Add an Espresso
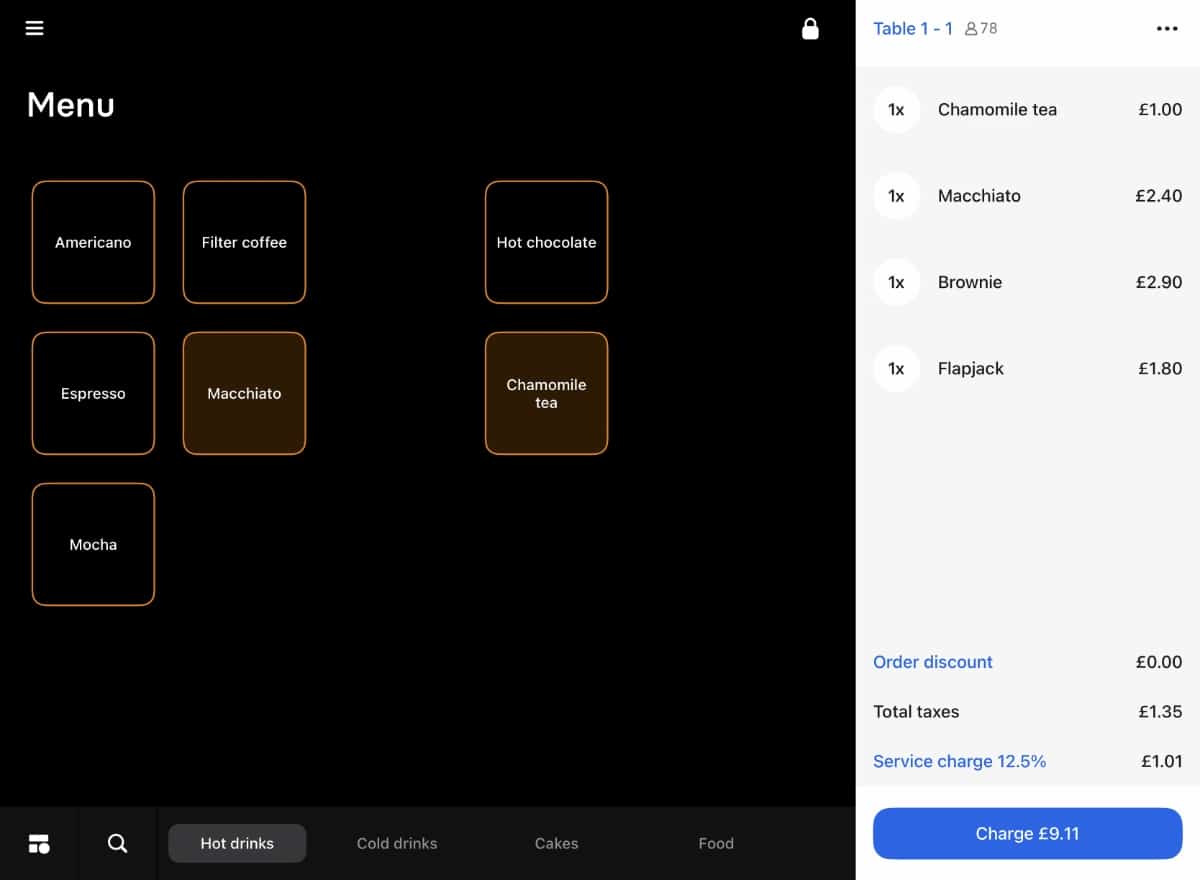 click(x=93, y=393)
